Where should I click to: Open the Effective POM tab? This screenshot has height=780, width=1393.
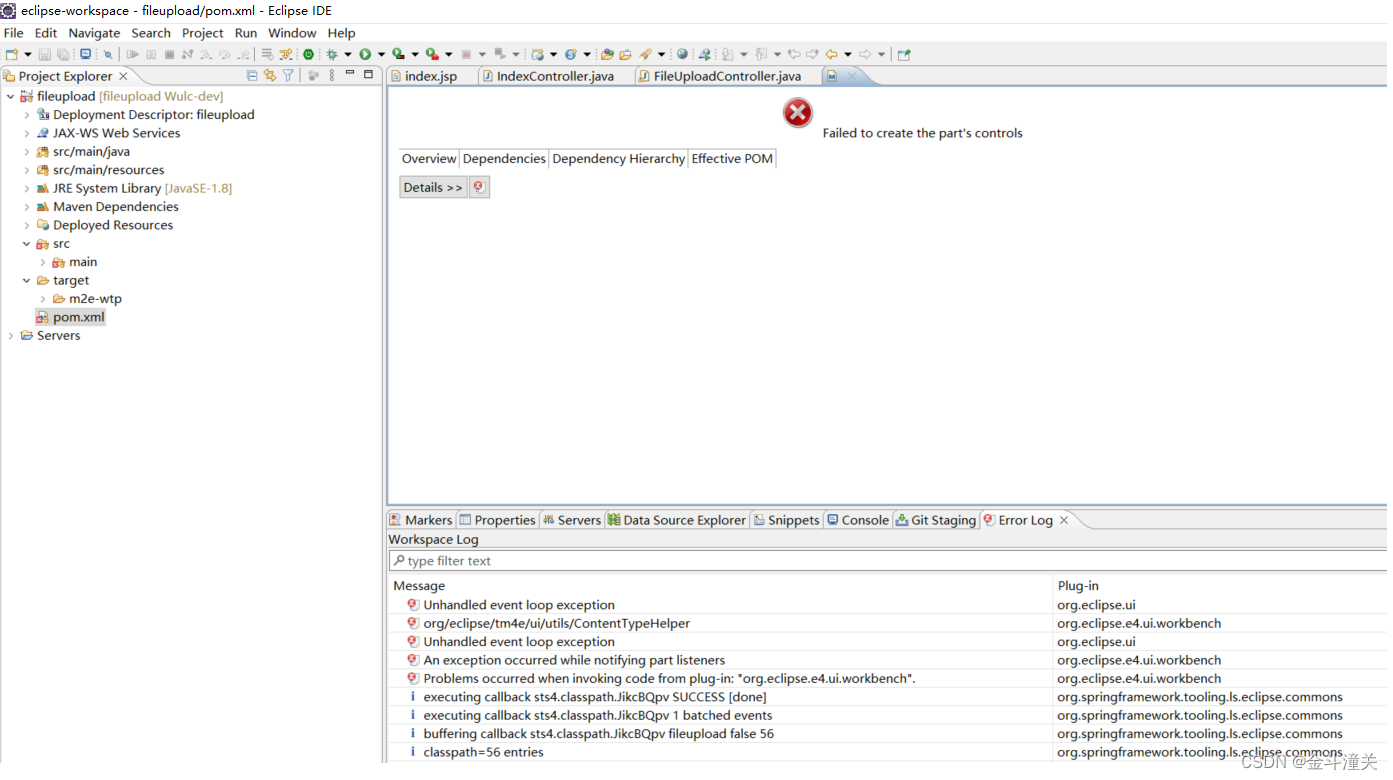[732, 159]
